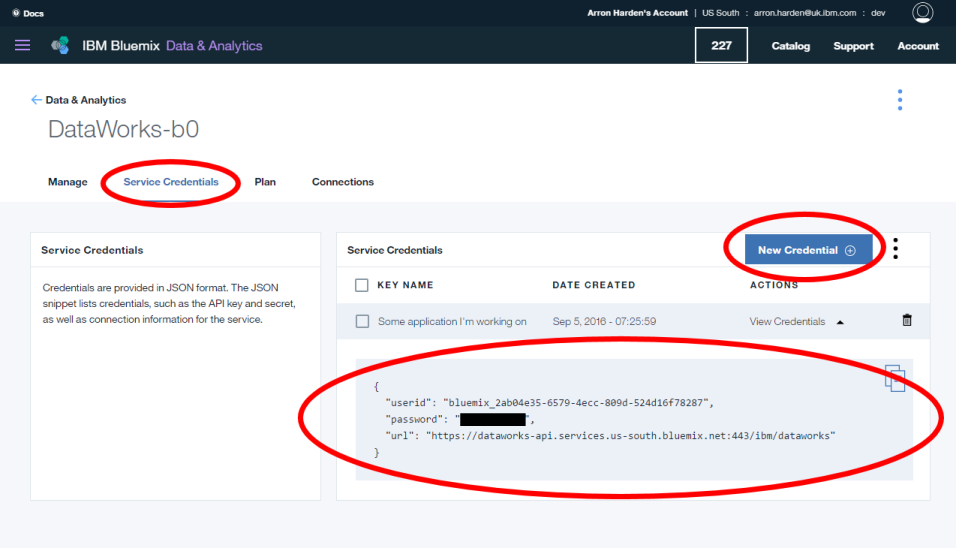Click the View Credentials link
This screenshot has height=548, width=956.
tap(787, 321)
